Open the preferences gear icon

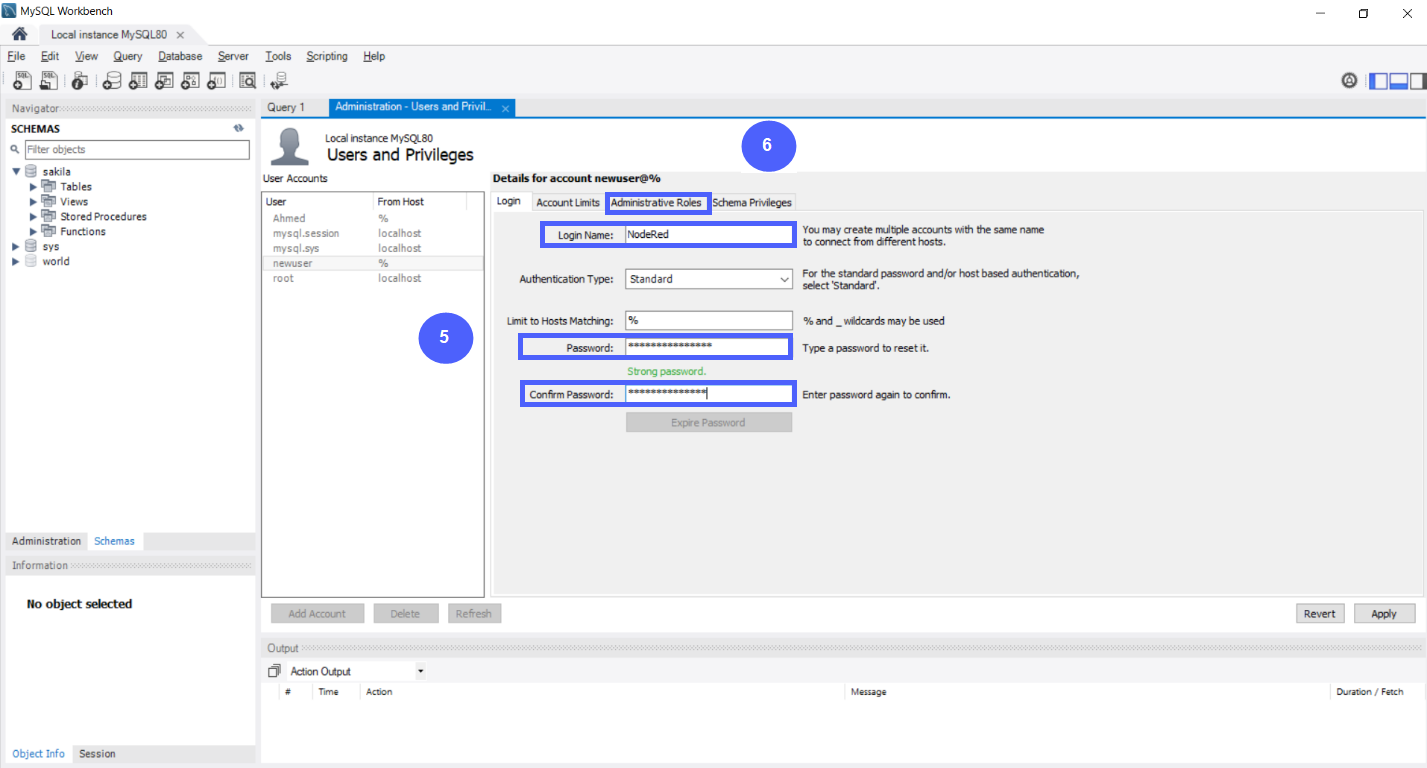coord(1349,81)
